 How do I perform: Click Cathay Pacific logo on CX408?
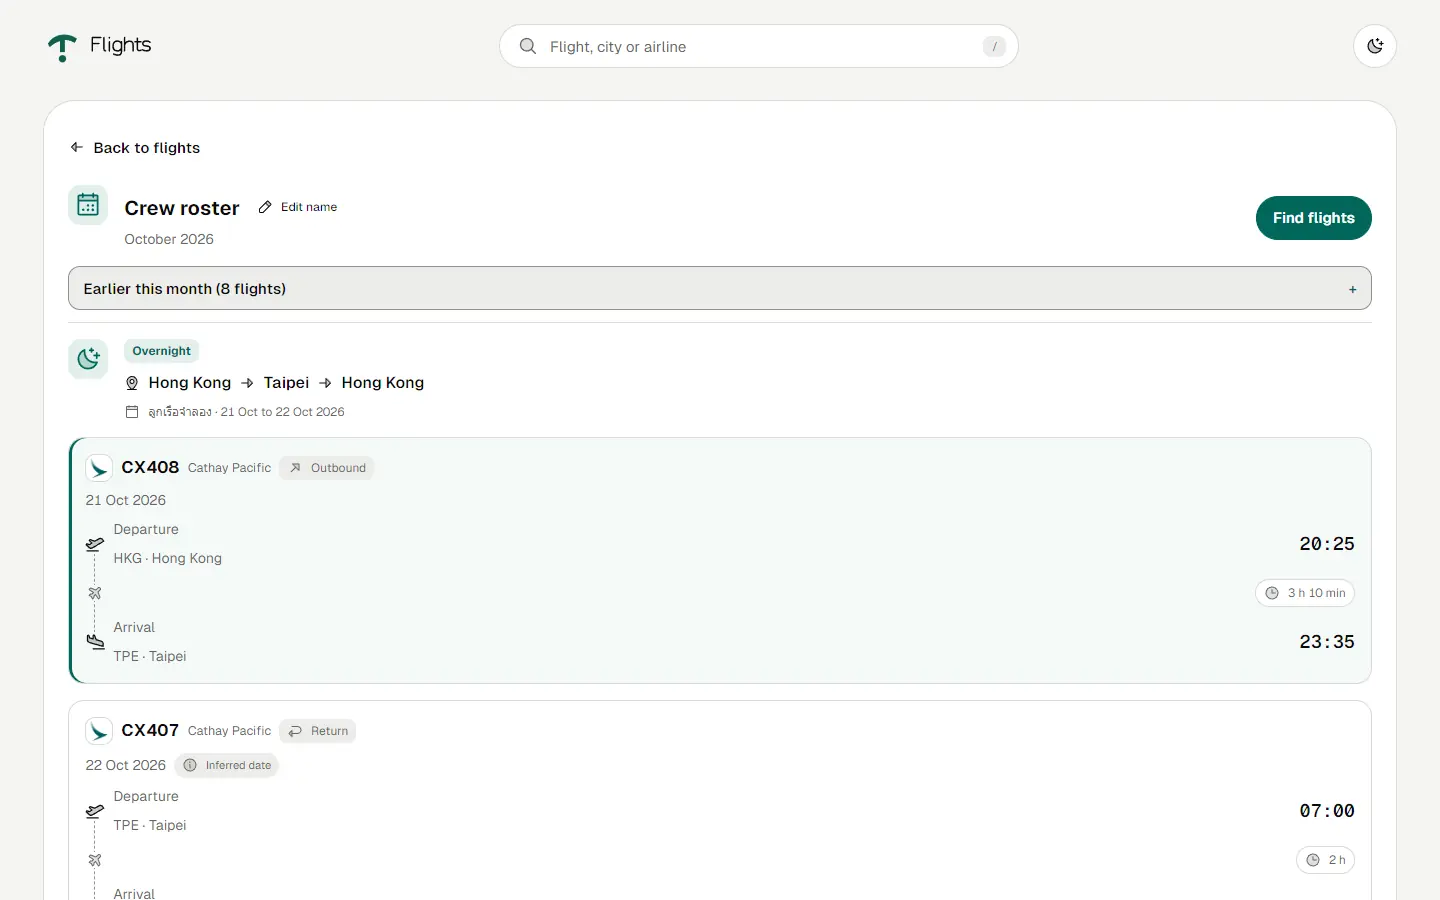99,468
